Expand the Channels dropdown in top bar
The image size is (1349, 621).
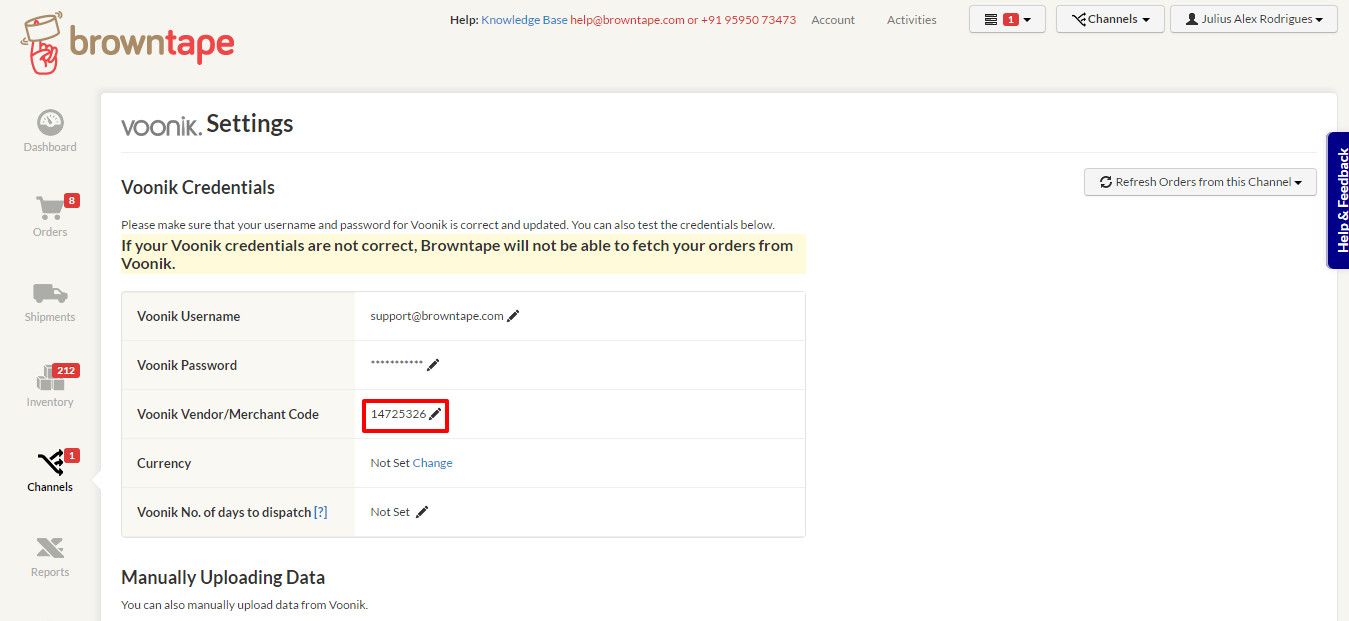coord(1110,19)
